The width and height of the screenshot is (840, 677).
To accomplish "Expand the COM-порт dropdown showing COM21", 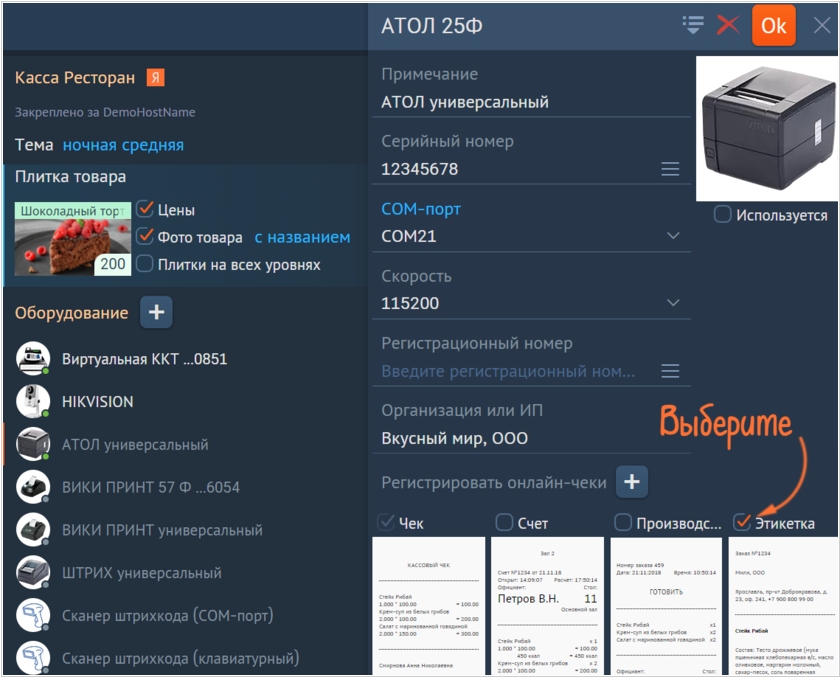I will tap(672, 237).
